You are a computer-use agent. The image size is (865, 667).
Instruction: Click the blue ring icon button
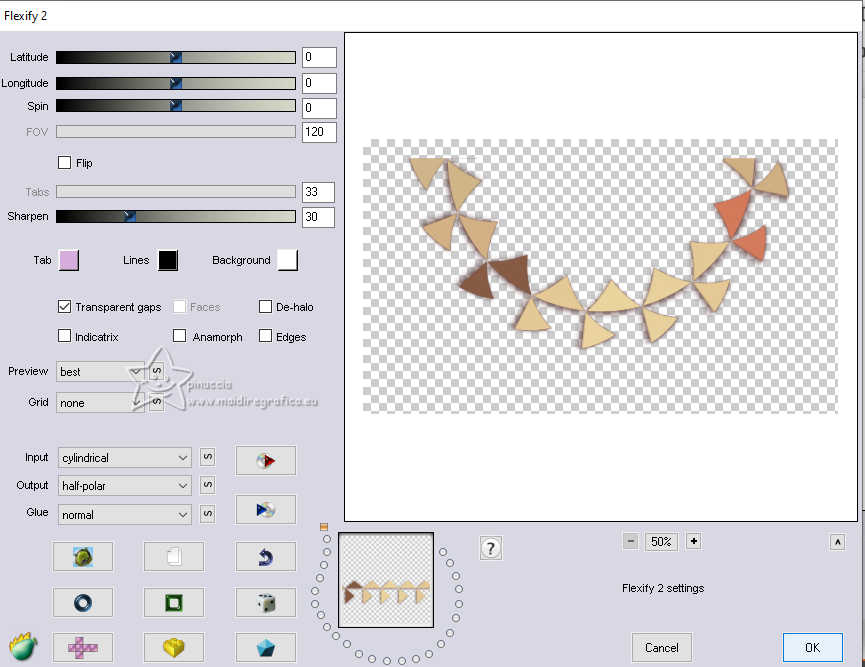point(83,602)
